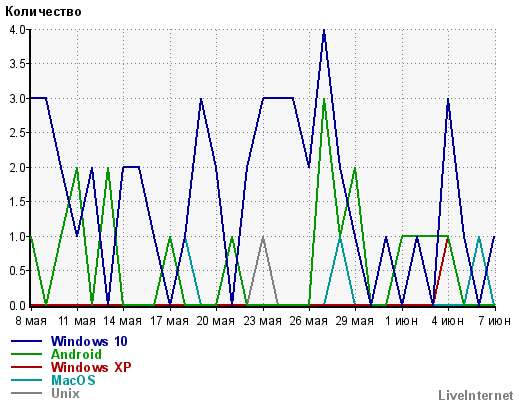Click the red Windows XP legend line

(27, 367)
